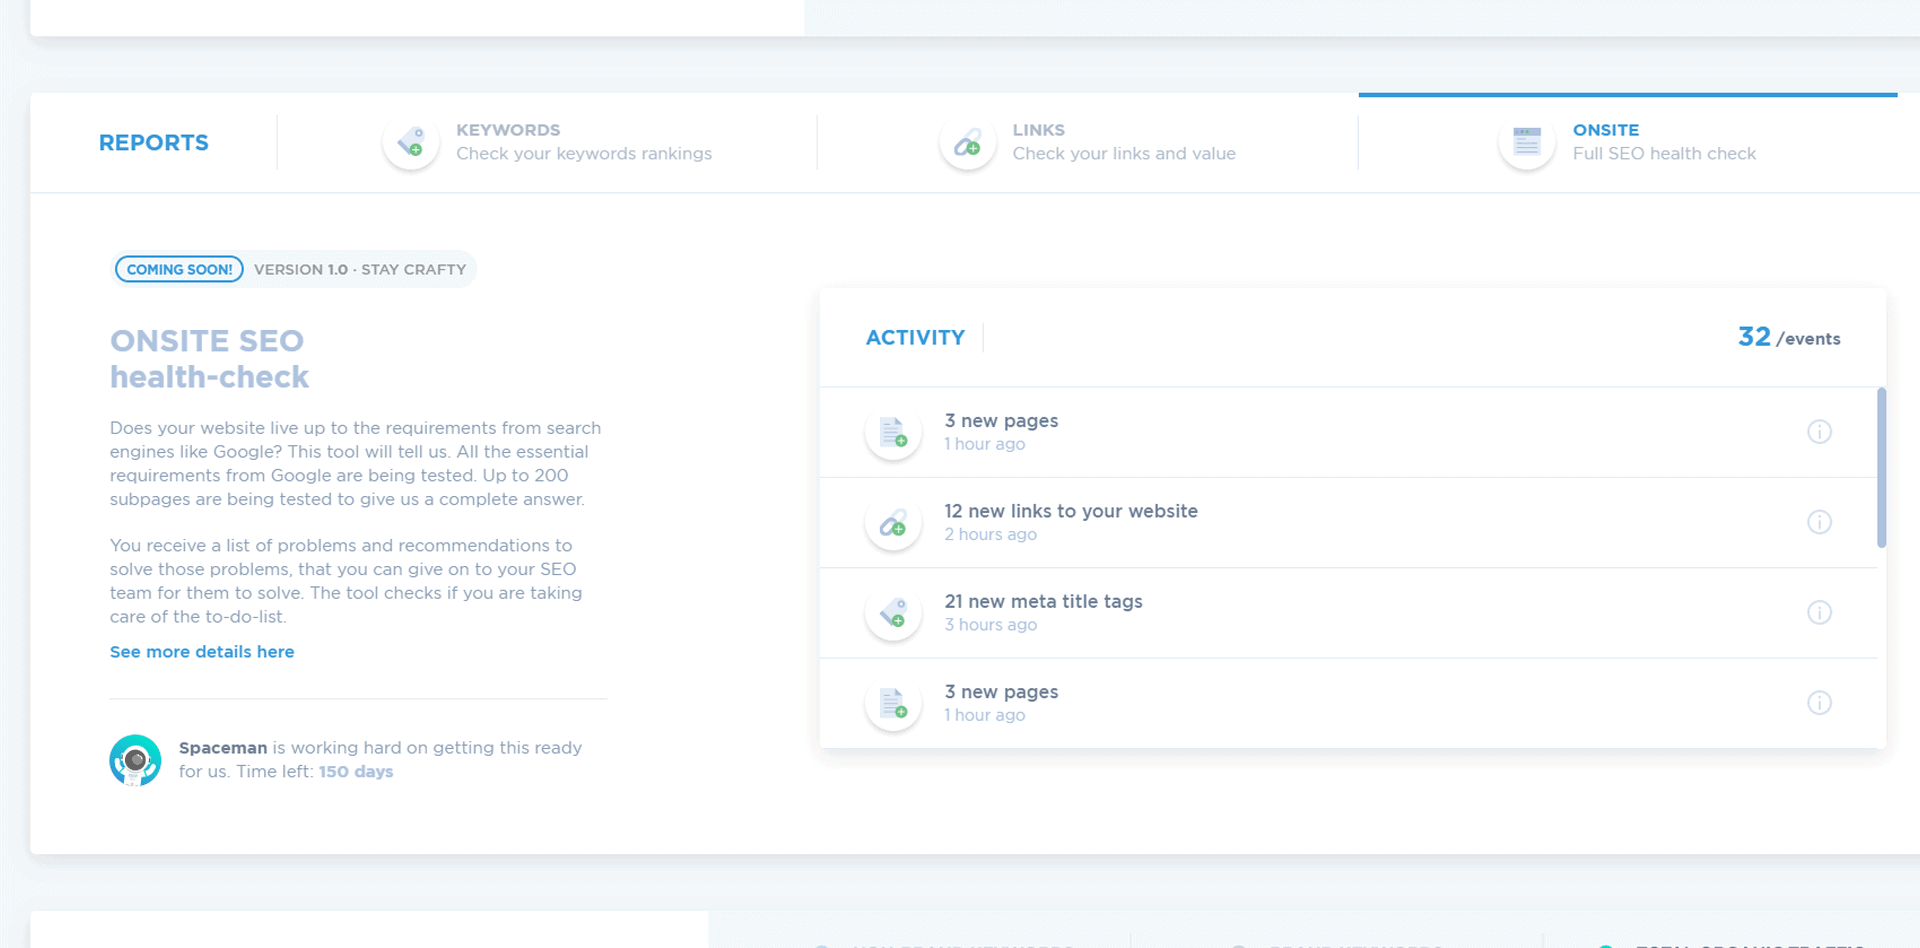This screenshot has width=1920, height=948.
Task: Click the ACTIVITY panel heading
Action: click(915, 338)
